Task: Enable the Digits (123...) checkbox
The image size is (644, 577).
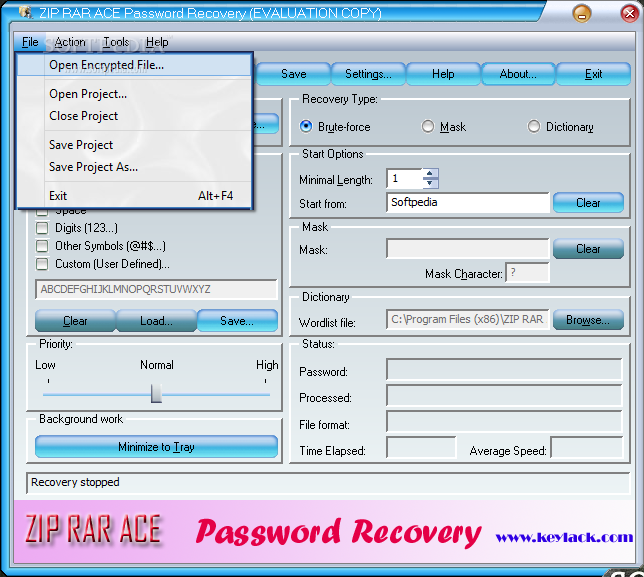Action: pos(42,228)
